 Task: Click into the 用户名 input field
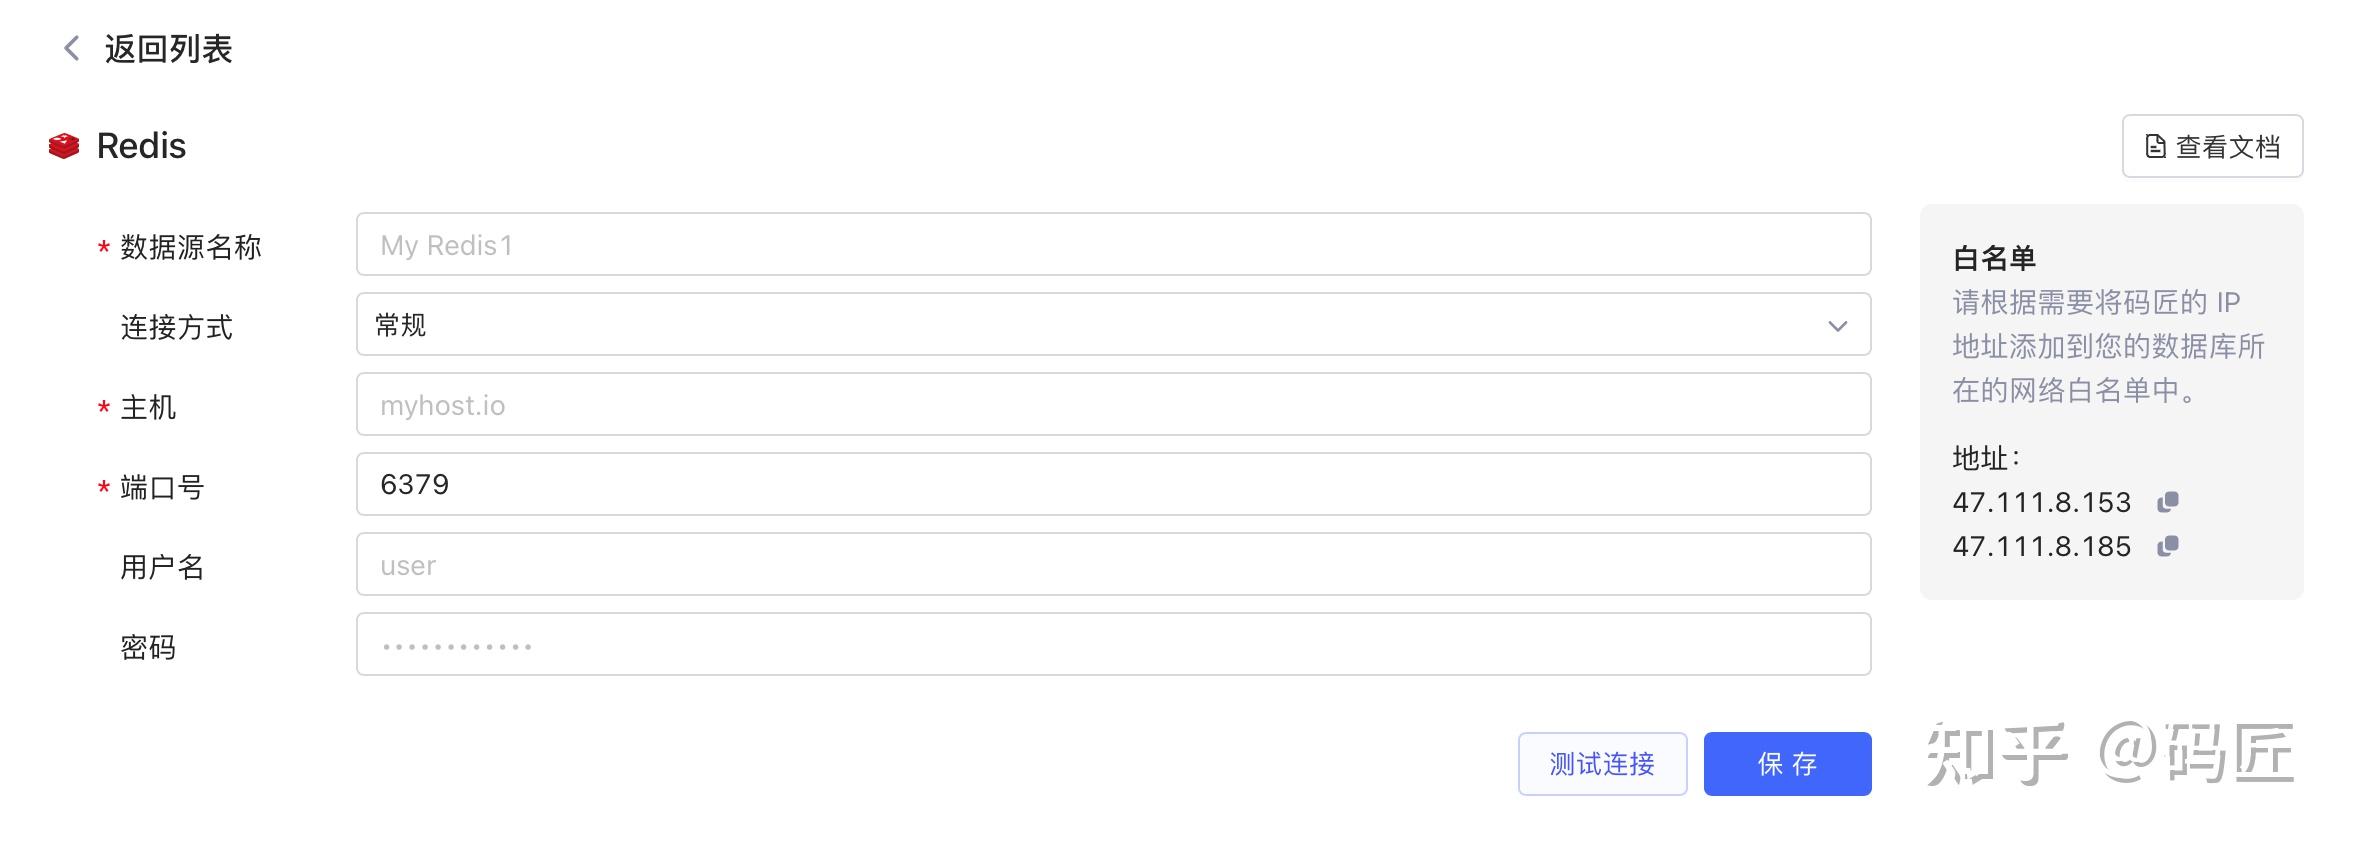click(1112, 565)
